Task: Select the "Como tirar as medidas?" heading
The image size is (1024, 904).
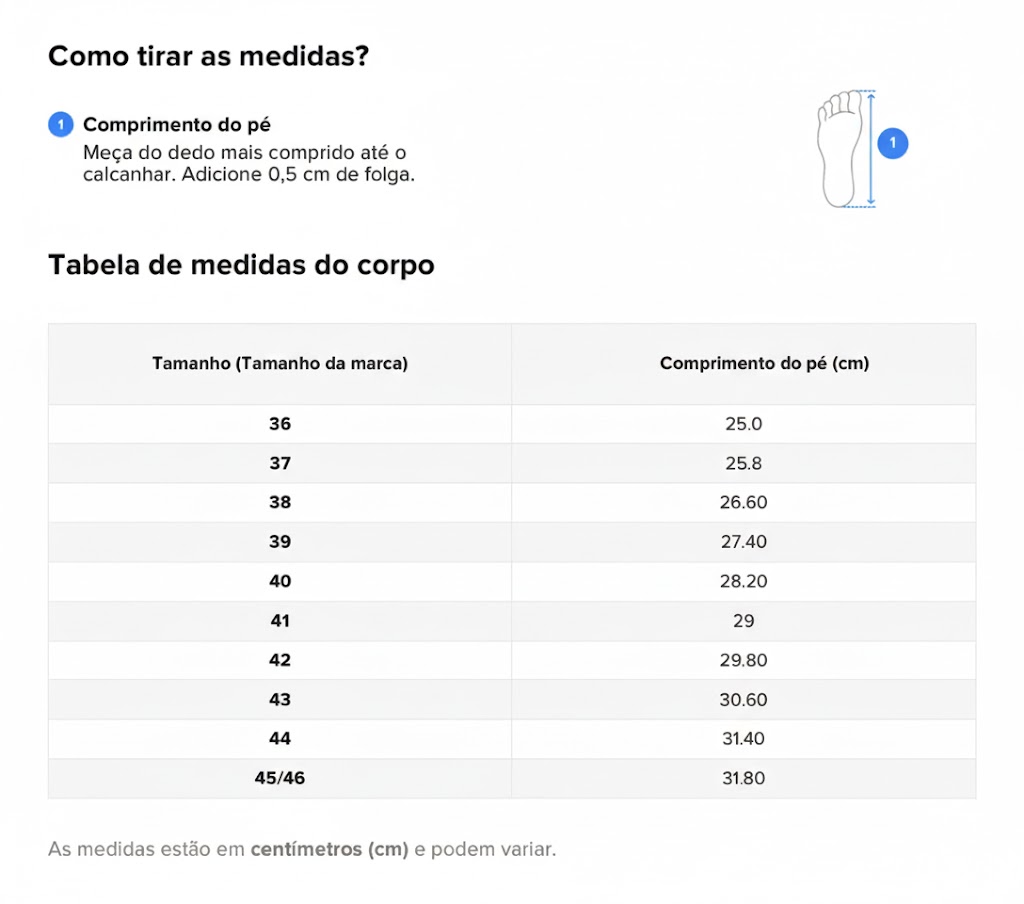Action: point(208,56)
